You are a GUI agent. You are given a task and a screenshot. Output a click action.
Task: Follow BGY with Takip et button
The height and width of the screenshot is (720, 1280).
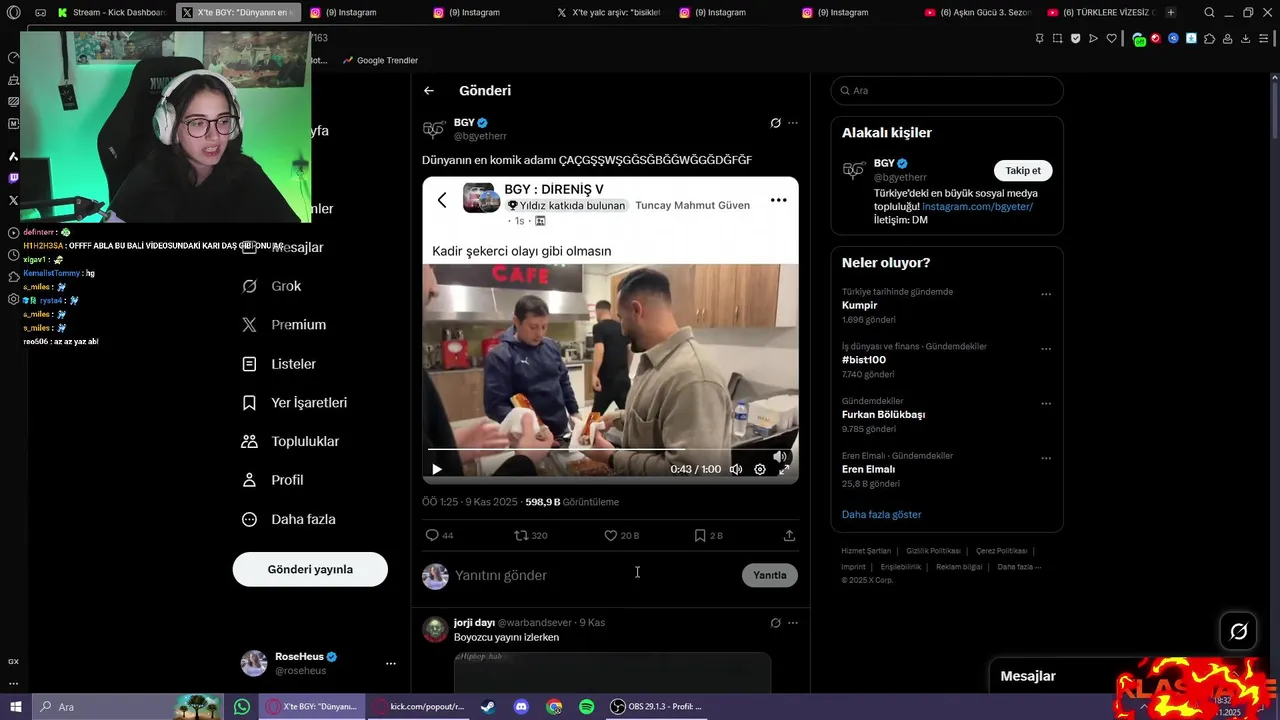(x=1023, y=171)
